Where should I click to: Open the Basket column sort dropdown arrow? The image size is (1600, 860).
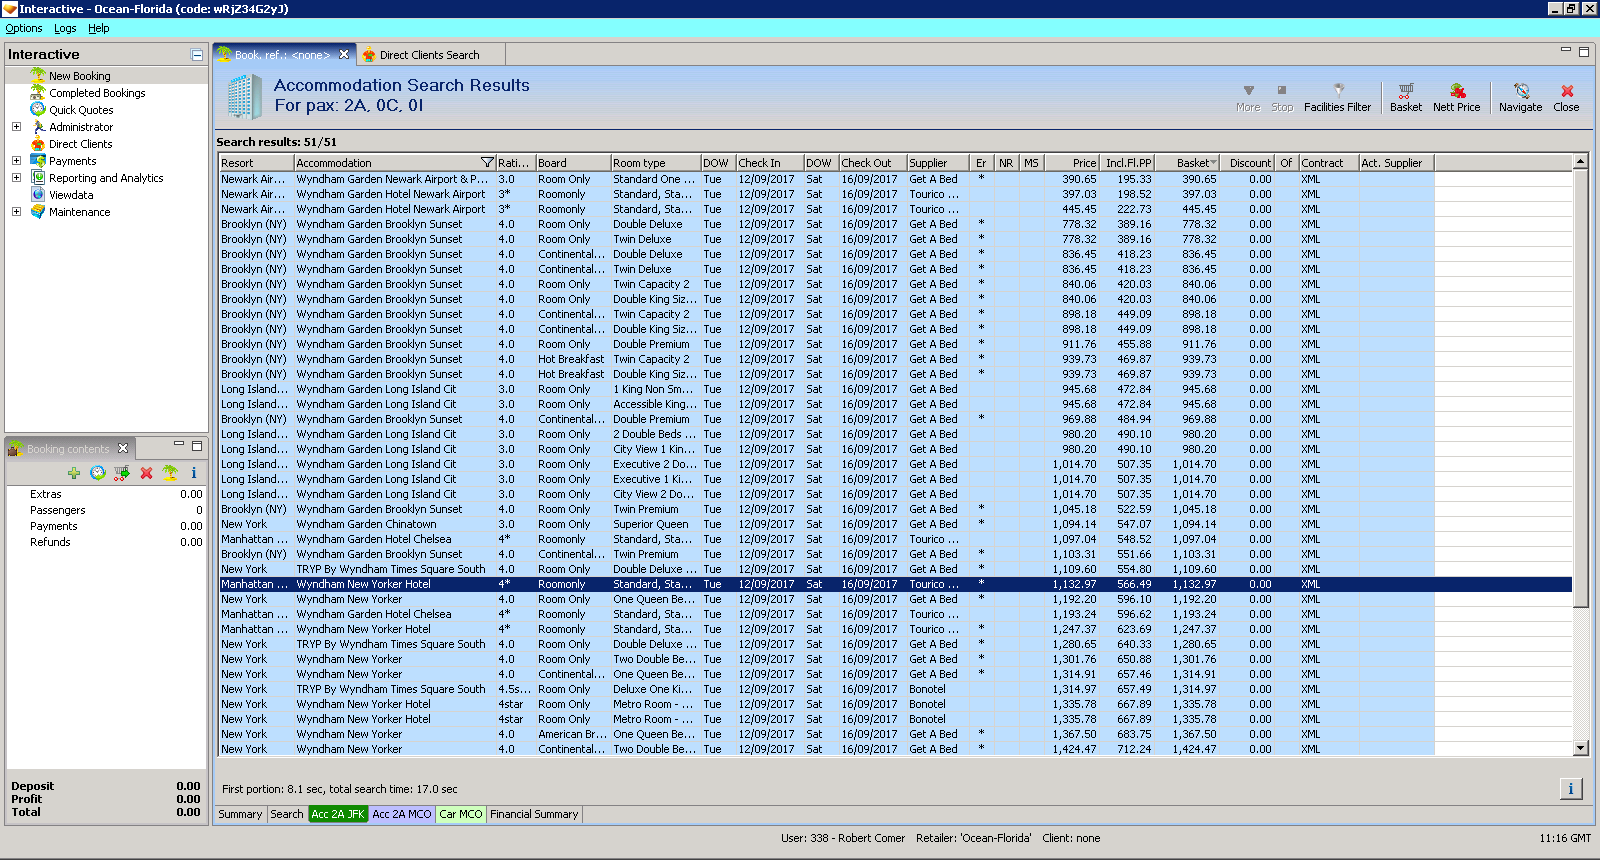tap(1214, 163)
